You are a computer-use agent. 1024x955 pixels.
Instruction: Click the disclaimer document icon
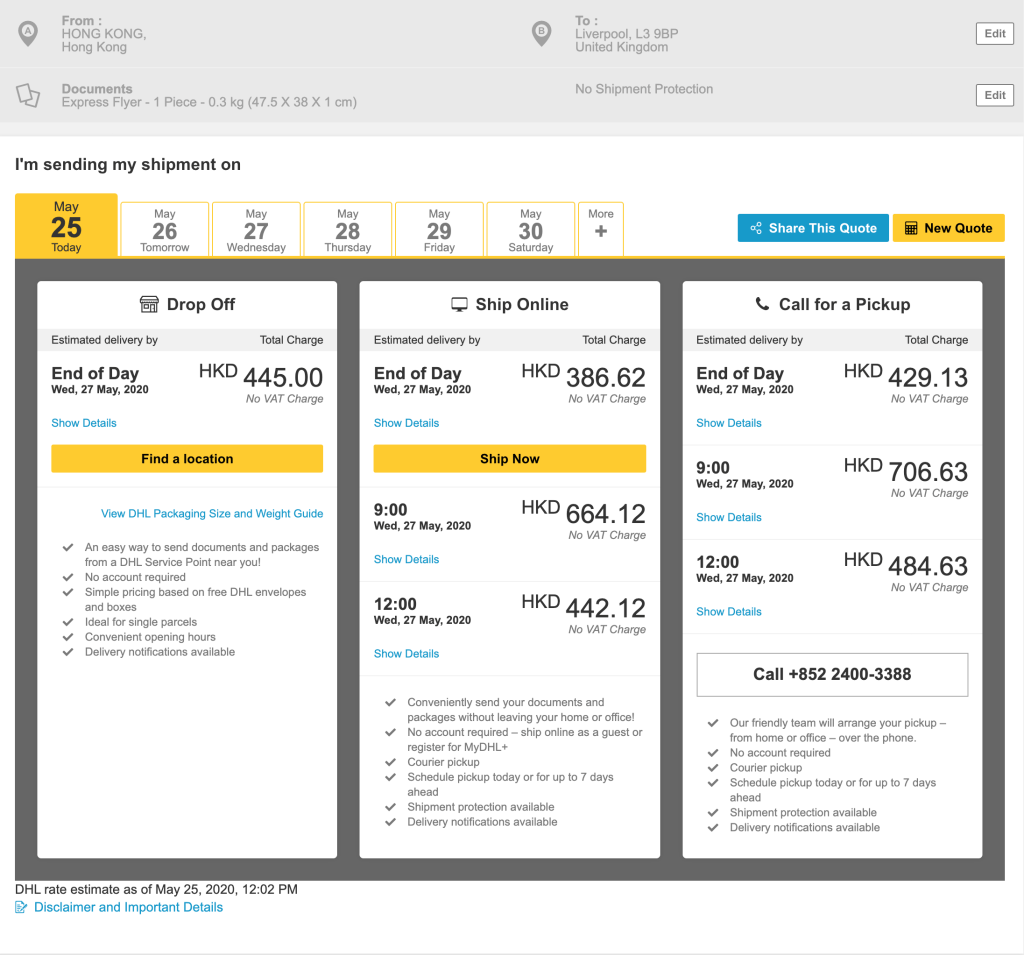(21, 907)
